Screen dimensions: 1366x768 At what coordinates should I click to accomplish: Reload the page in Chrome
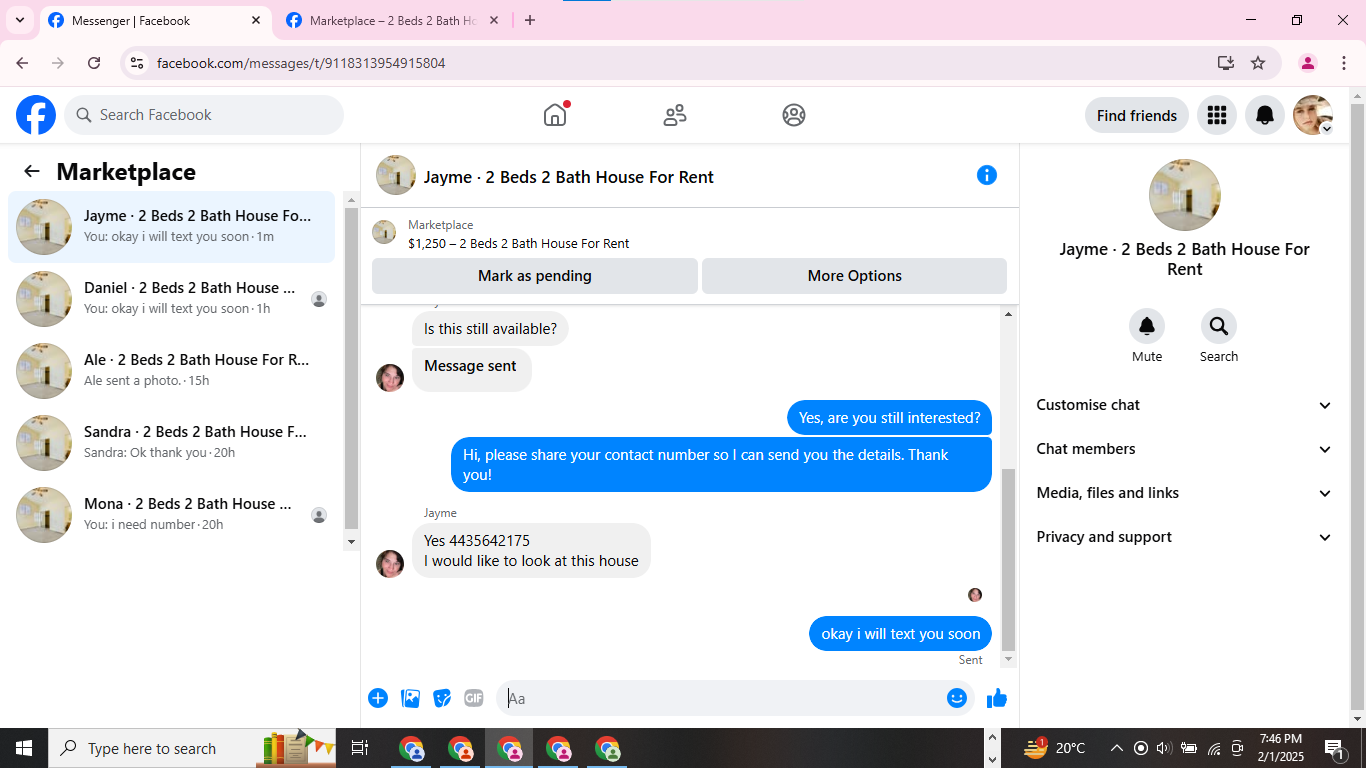pos(94,63)
